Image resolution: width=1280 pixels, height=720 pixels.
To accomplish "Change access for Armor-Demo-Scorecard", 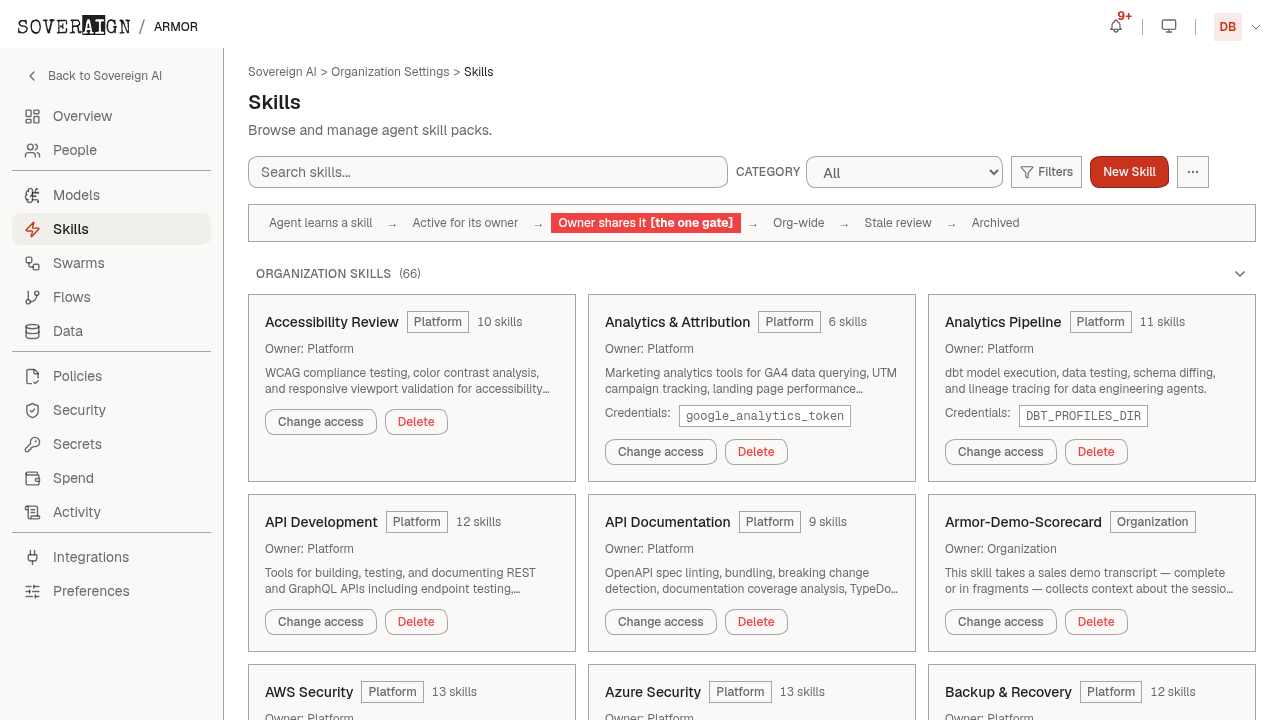I will (x=1001, y=622).
